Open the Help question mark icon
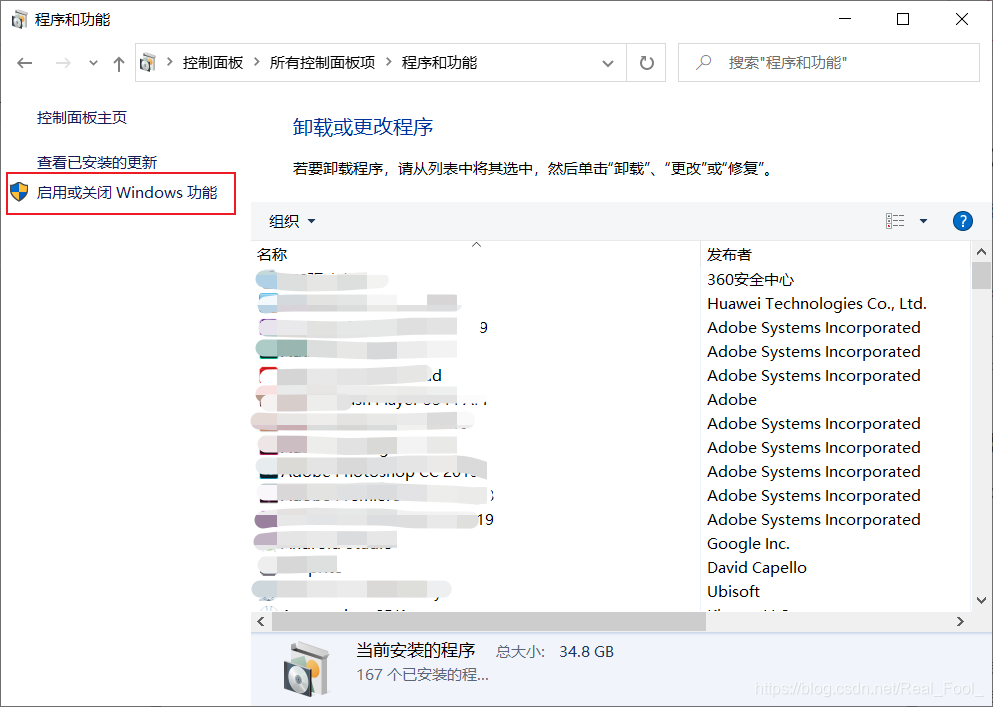This screenshot has width=993, height=707. (x=962, y=220)
